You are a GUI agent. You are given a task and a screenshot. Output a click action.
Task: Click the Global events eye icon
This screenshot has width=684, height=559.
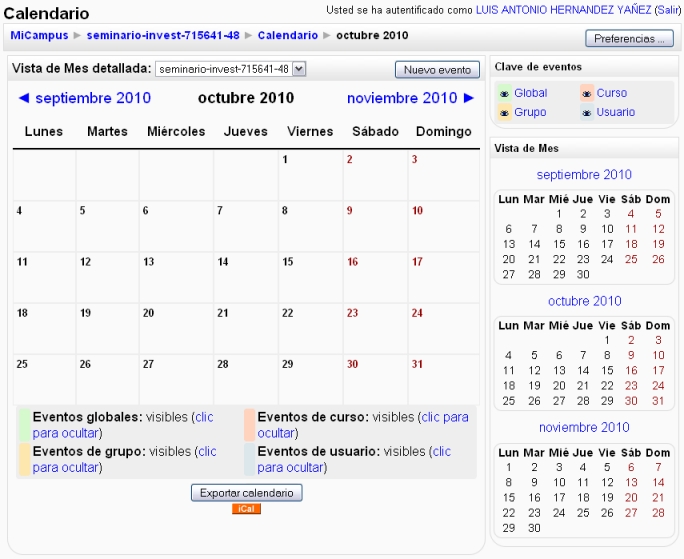[505, 94]
